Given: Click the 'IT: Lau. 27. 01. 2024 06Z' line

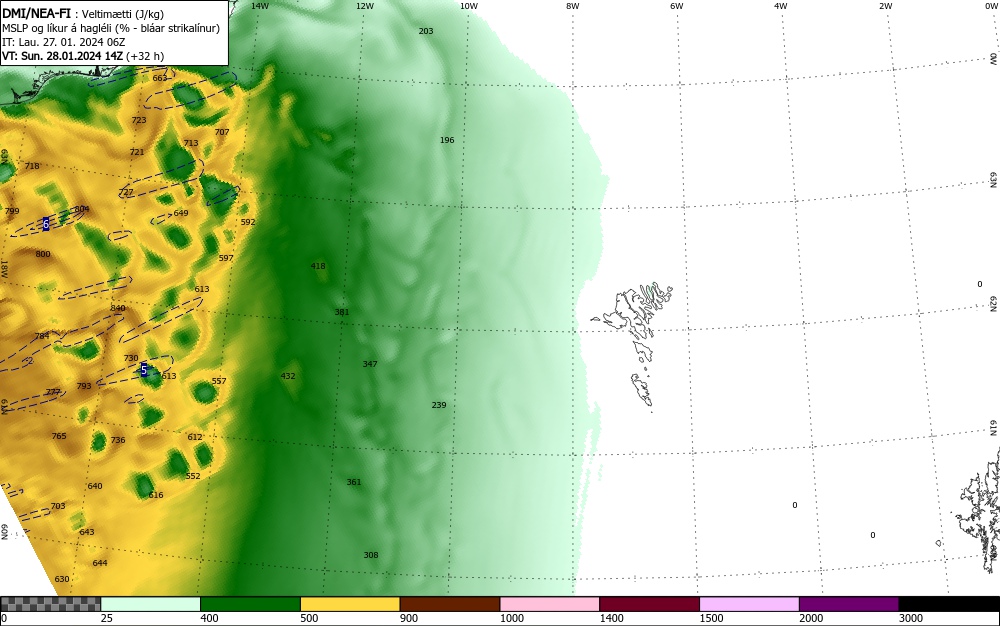Looking at the screenshot, I should [x=64, y=42].
